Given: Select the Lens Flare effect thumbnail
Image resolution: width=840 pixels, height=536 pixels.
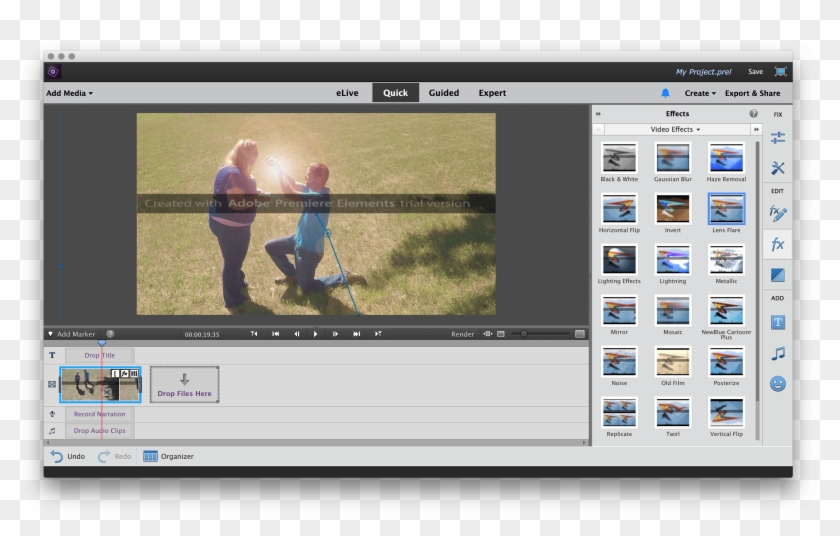Looking at the screenshot, I should coord(726,208).
